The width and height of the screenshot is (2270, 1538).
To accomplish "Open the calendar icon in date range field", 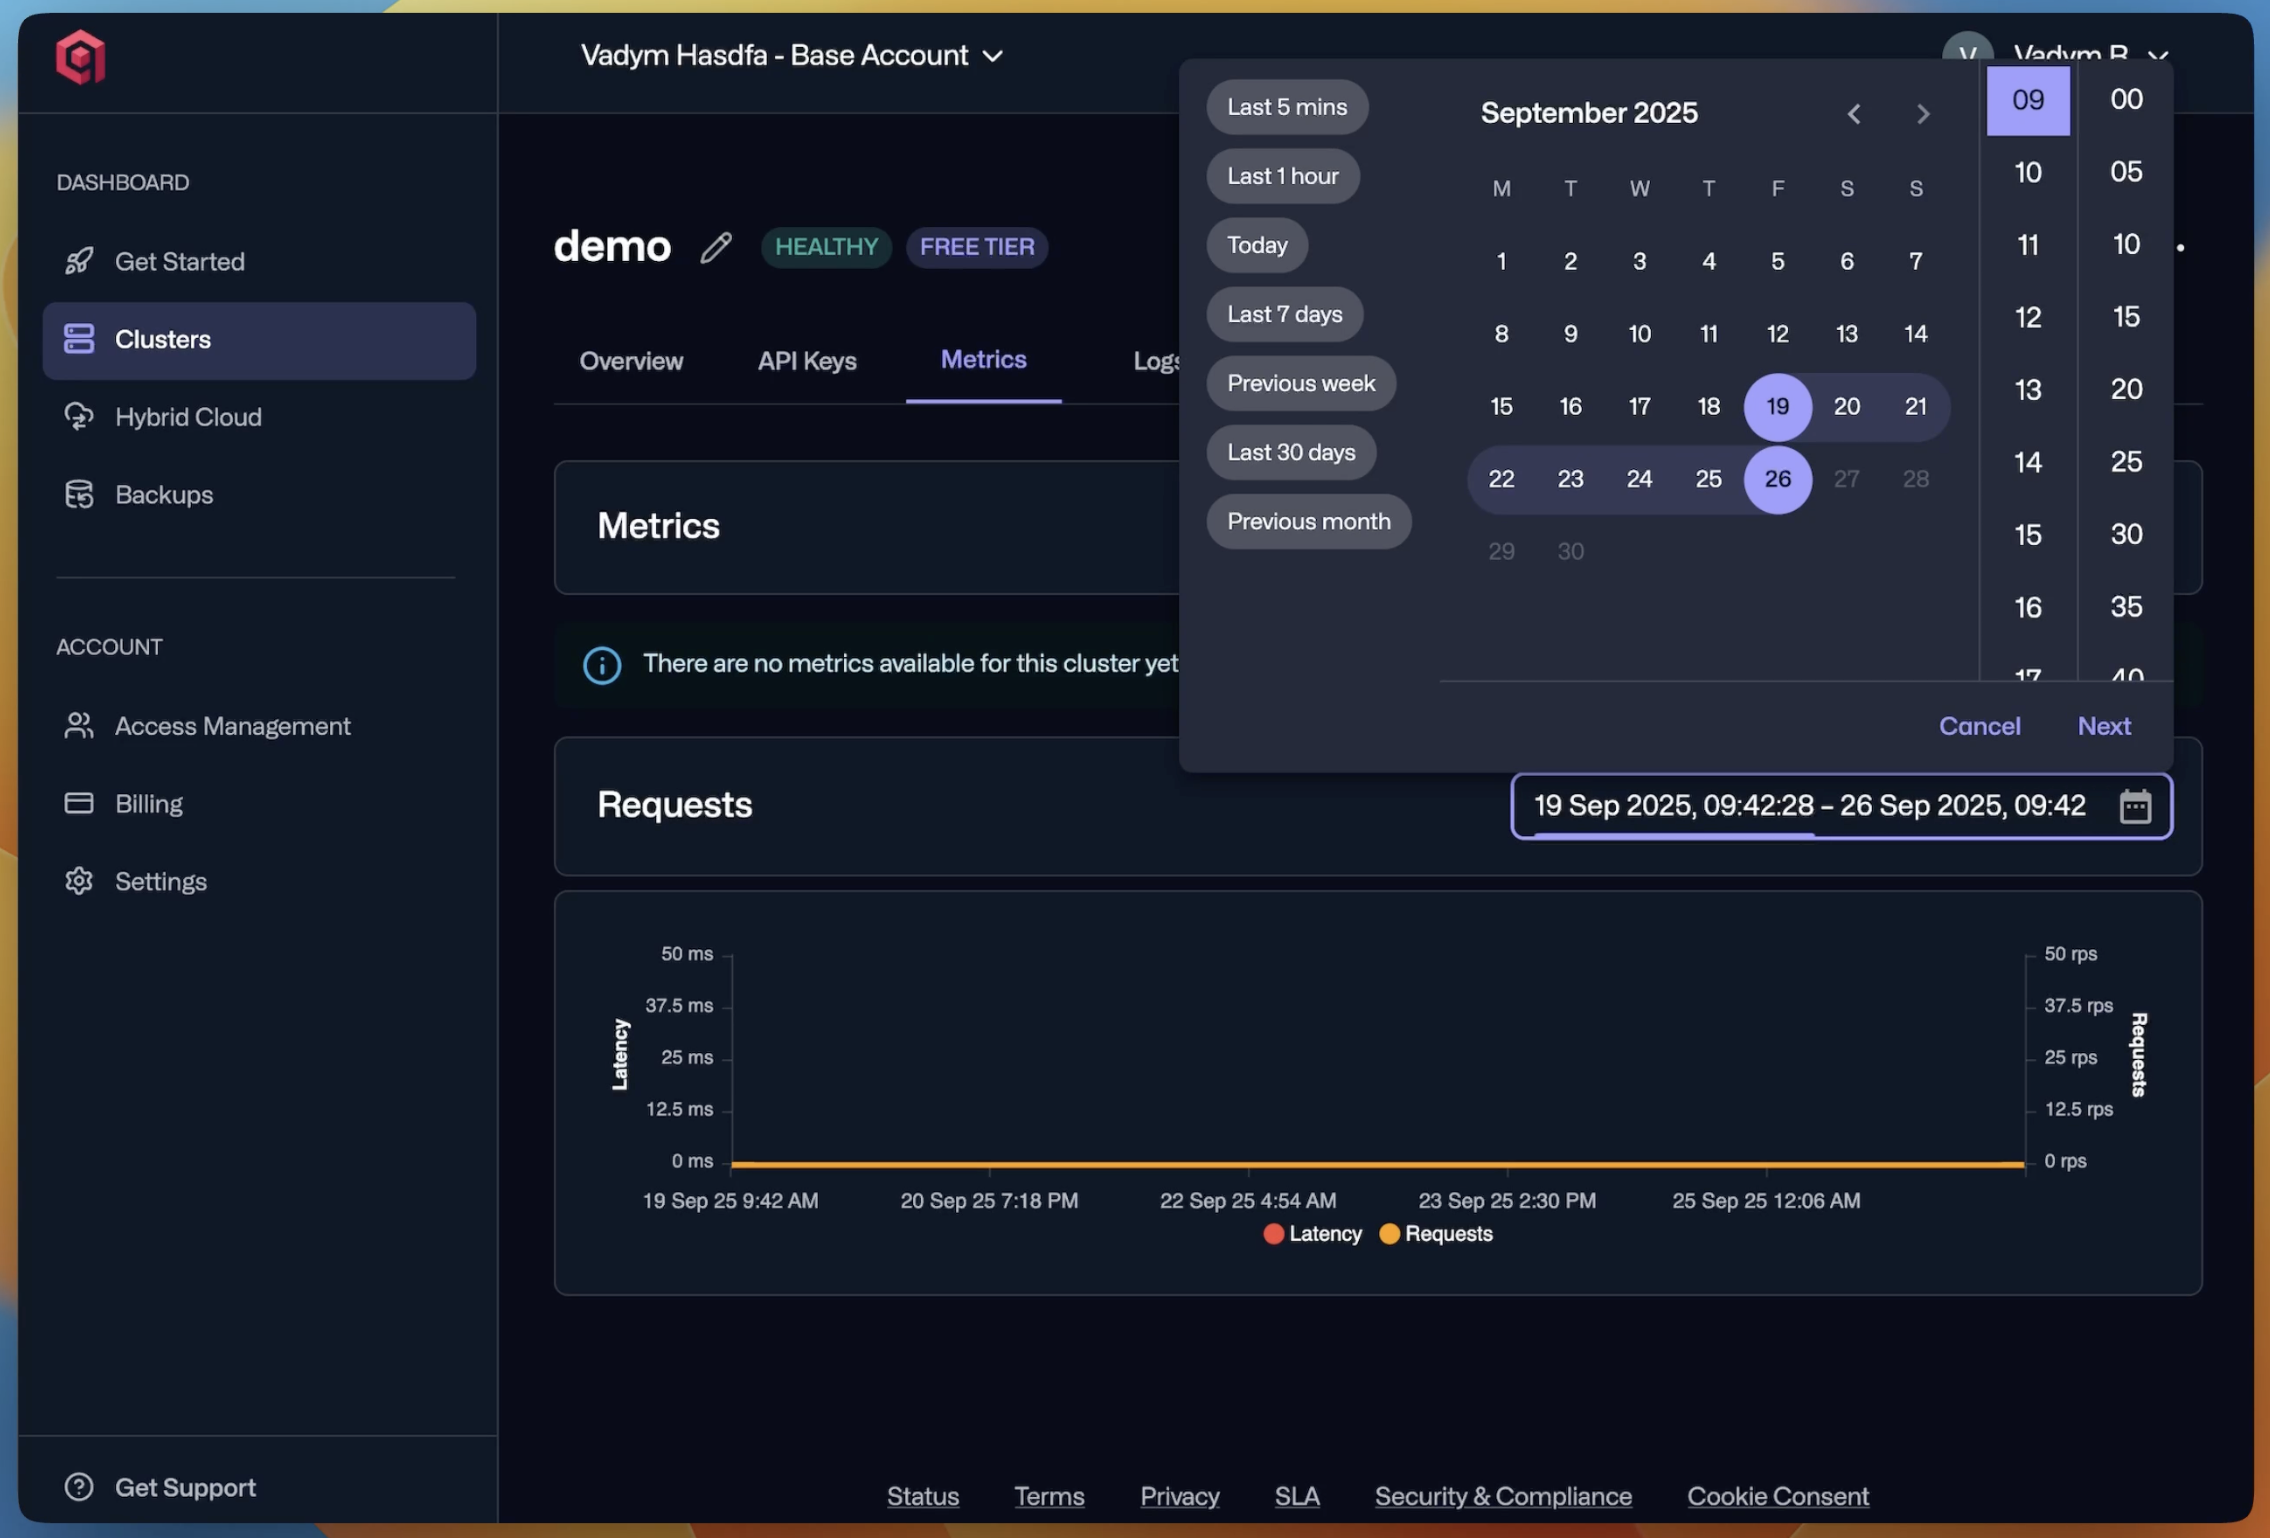I will pos(2134,806).
